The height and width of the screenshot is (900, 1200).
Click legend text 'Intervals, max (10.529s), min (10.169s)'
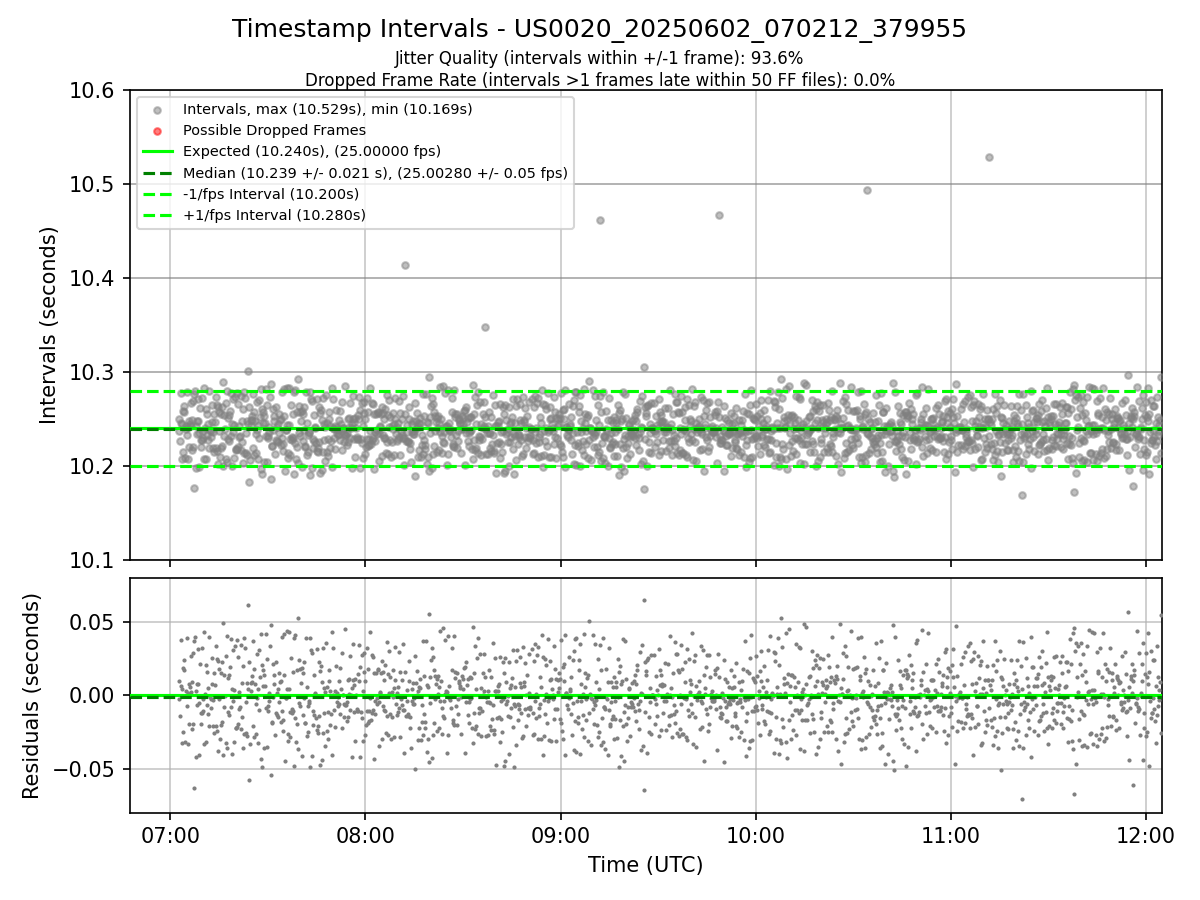pyautogui.click(x=328, y=109)
